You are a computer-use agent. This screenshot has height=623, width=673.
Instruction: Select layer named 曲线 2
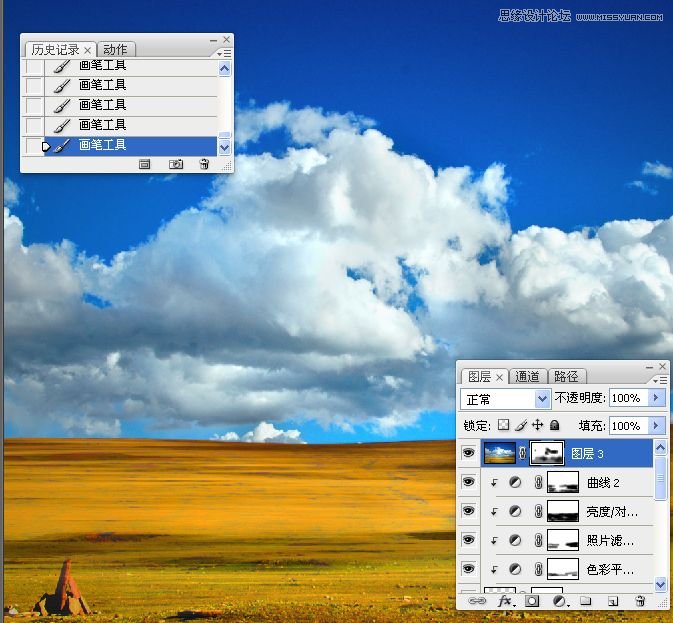click(x=603, y=483)
